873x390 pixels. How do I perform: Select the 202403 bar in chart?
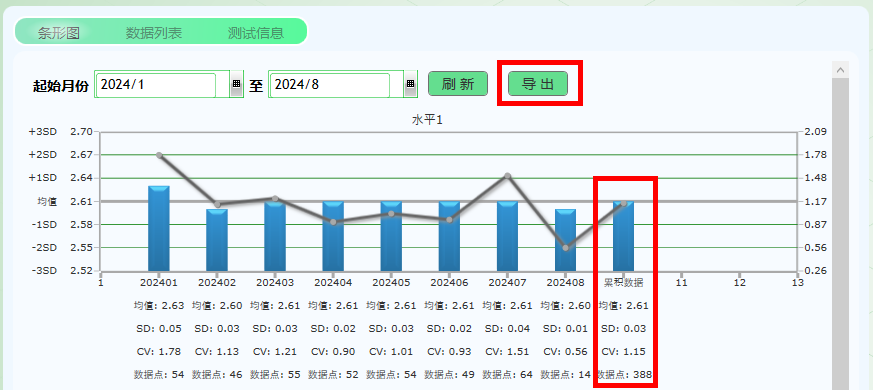275,236
